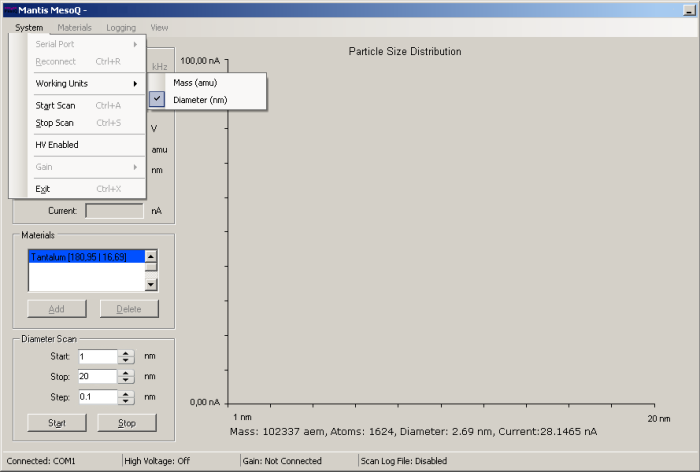This screenshot has height=472, width=700.
Task: Click Scan Log File: Disabled status
Action: 404,461
